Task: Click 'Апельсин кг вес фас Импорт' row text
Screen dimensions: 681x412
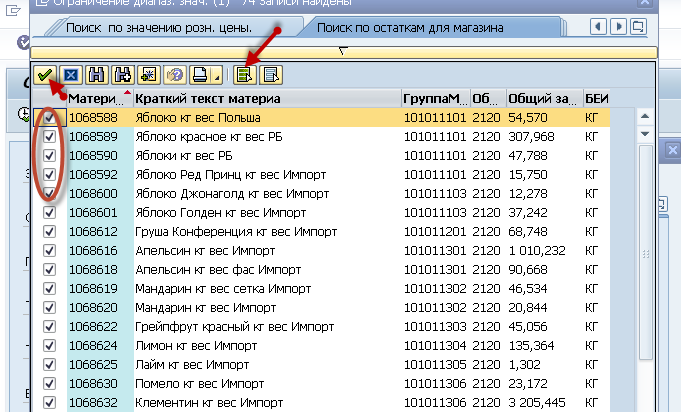Action: (x=218, y=270)
